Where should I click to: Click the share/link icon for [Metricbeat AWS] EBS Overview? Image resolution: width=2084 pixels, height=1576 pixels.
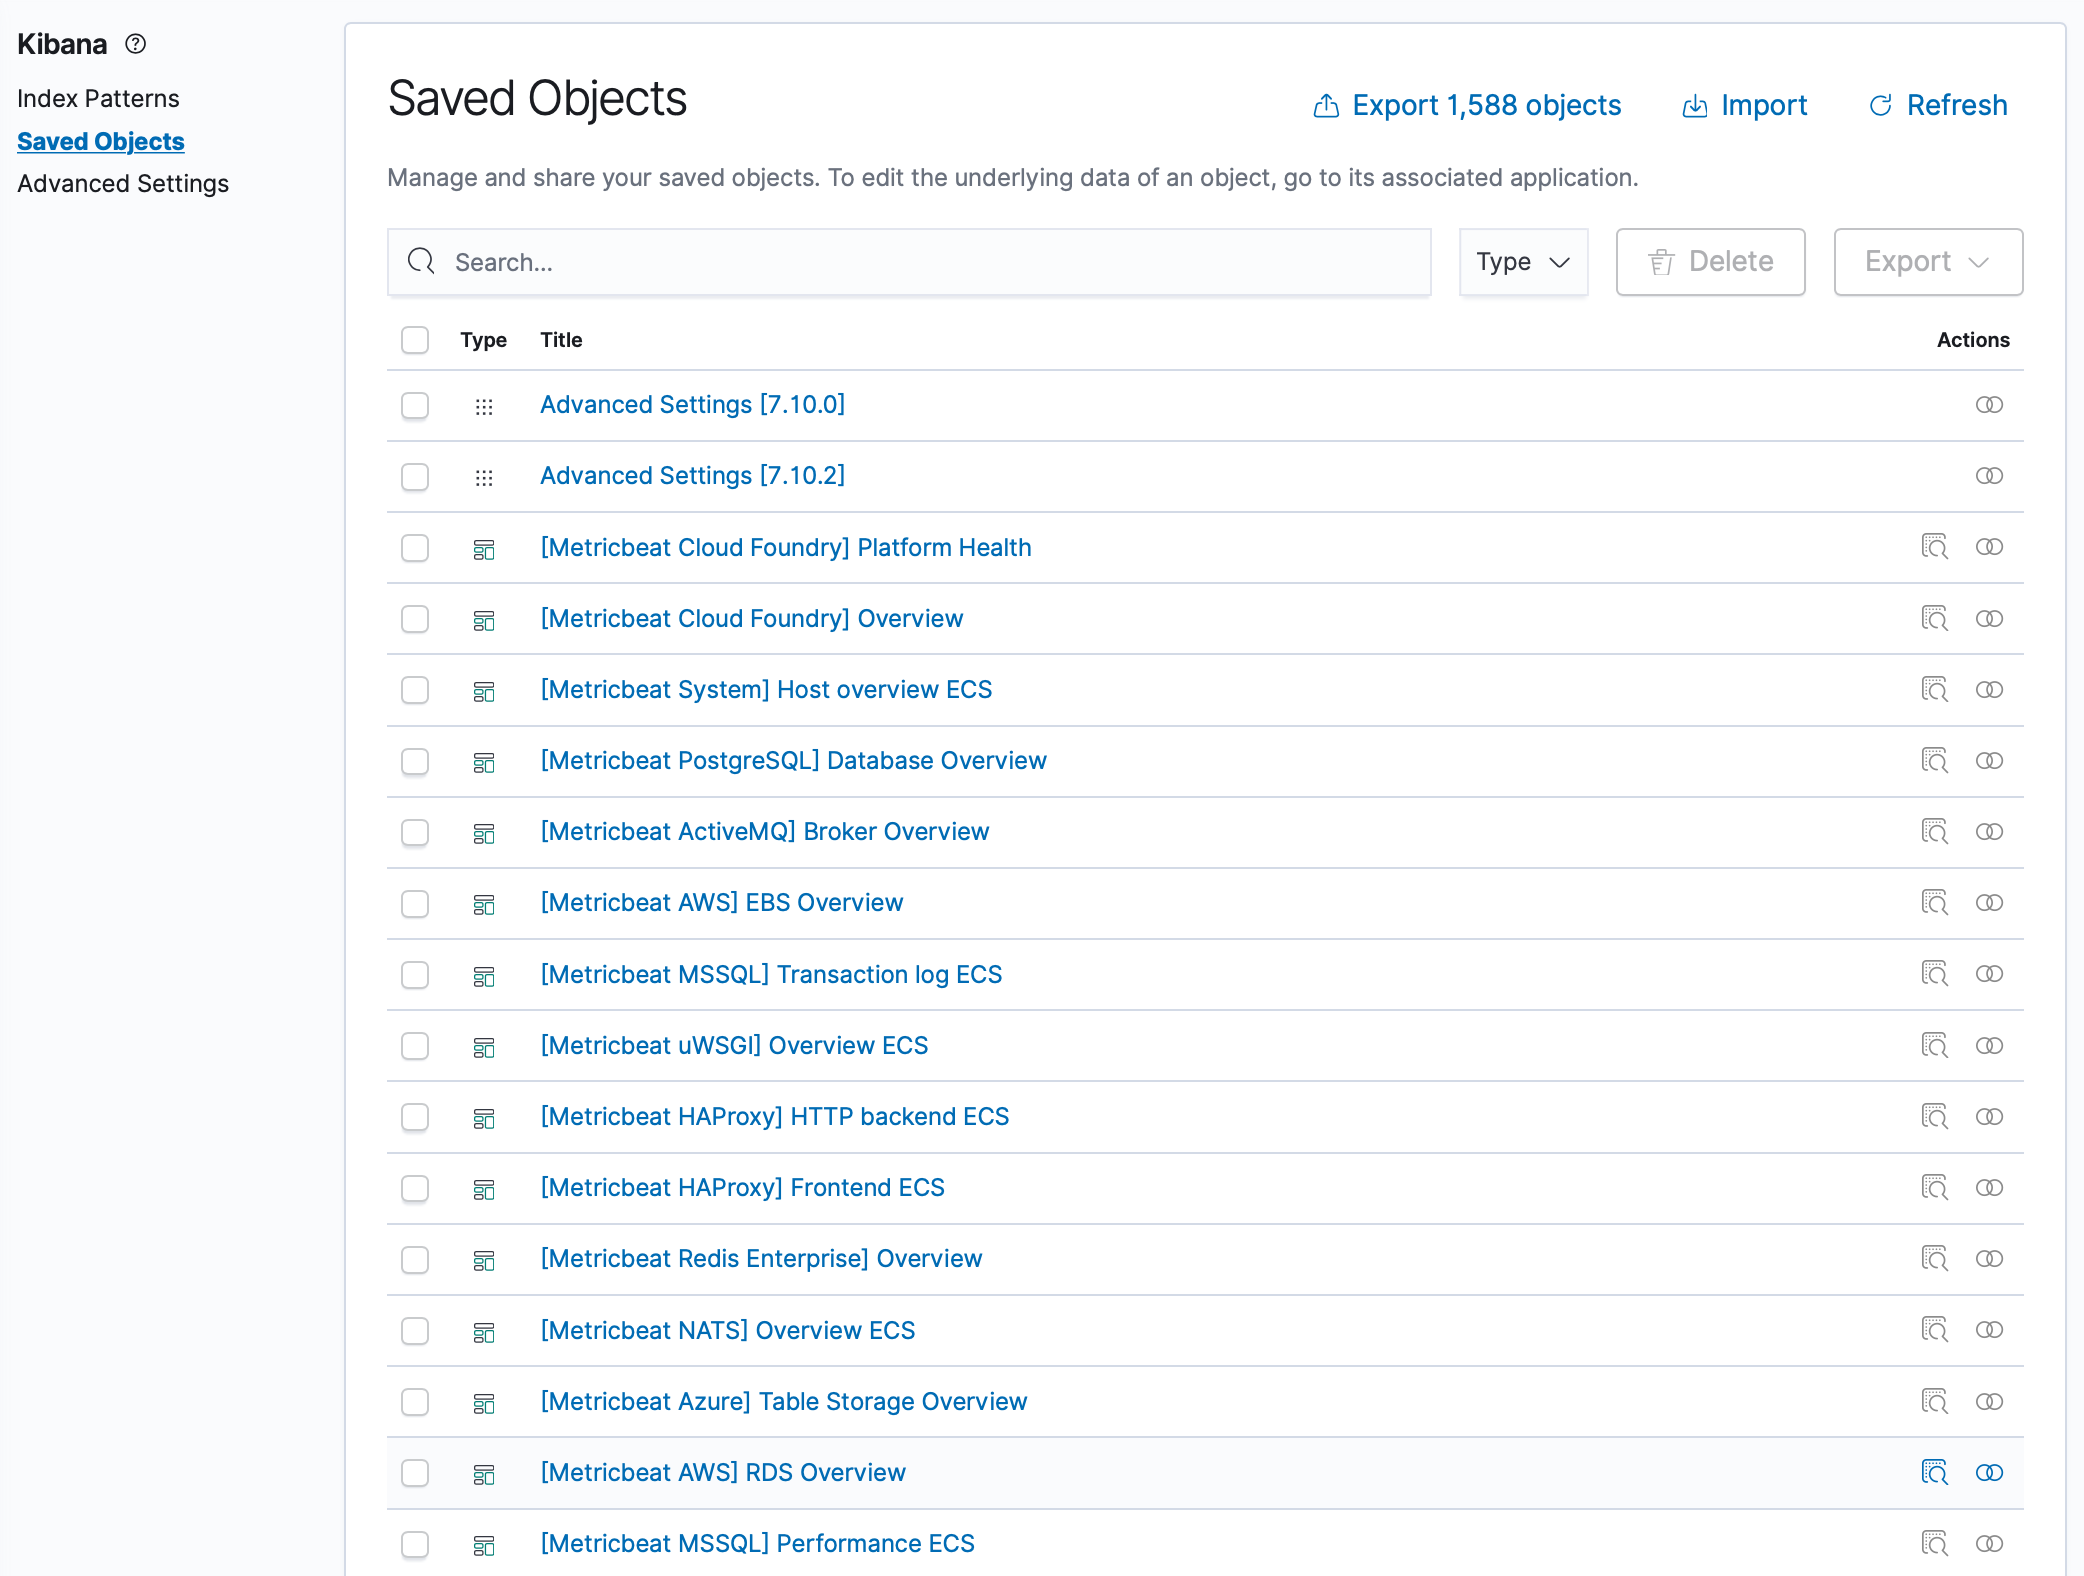pyautogui.click(x=1988, y=904)
